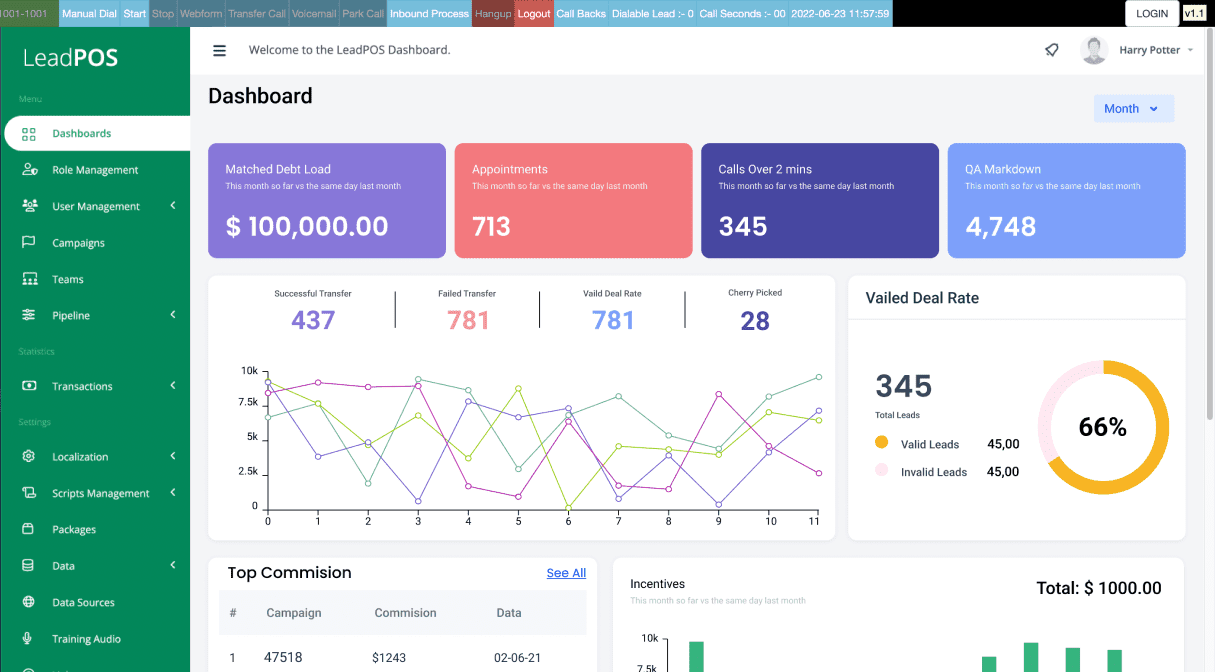Open the Matched Debt Load card
Screen dimensions: 1215x672
pos(327,201)
